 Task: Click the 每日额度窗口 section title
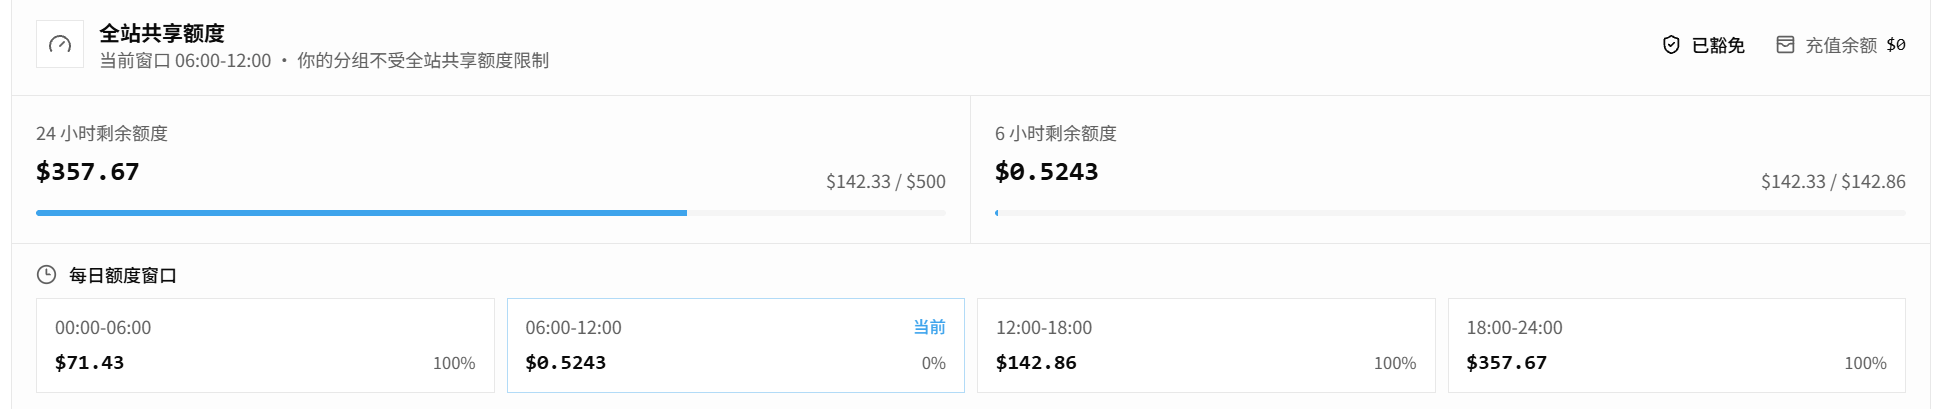(x=123, y=275)
